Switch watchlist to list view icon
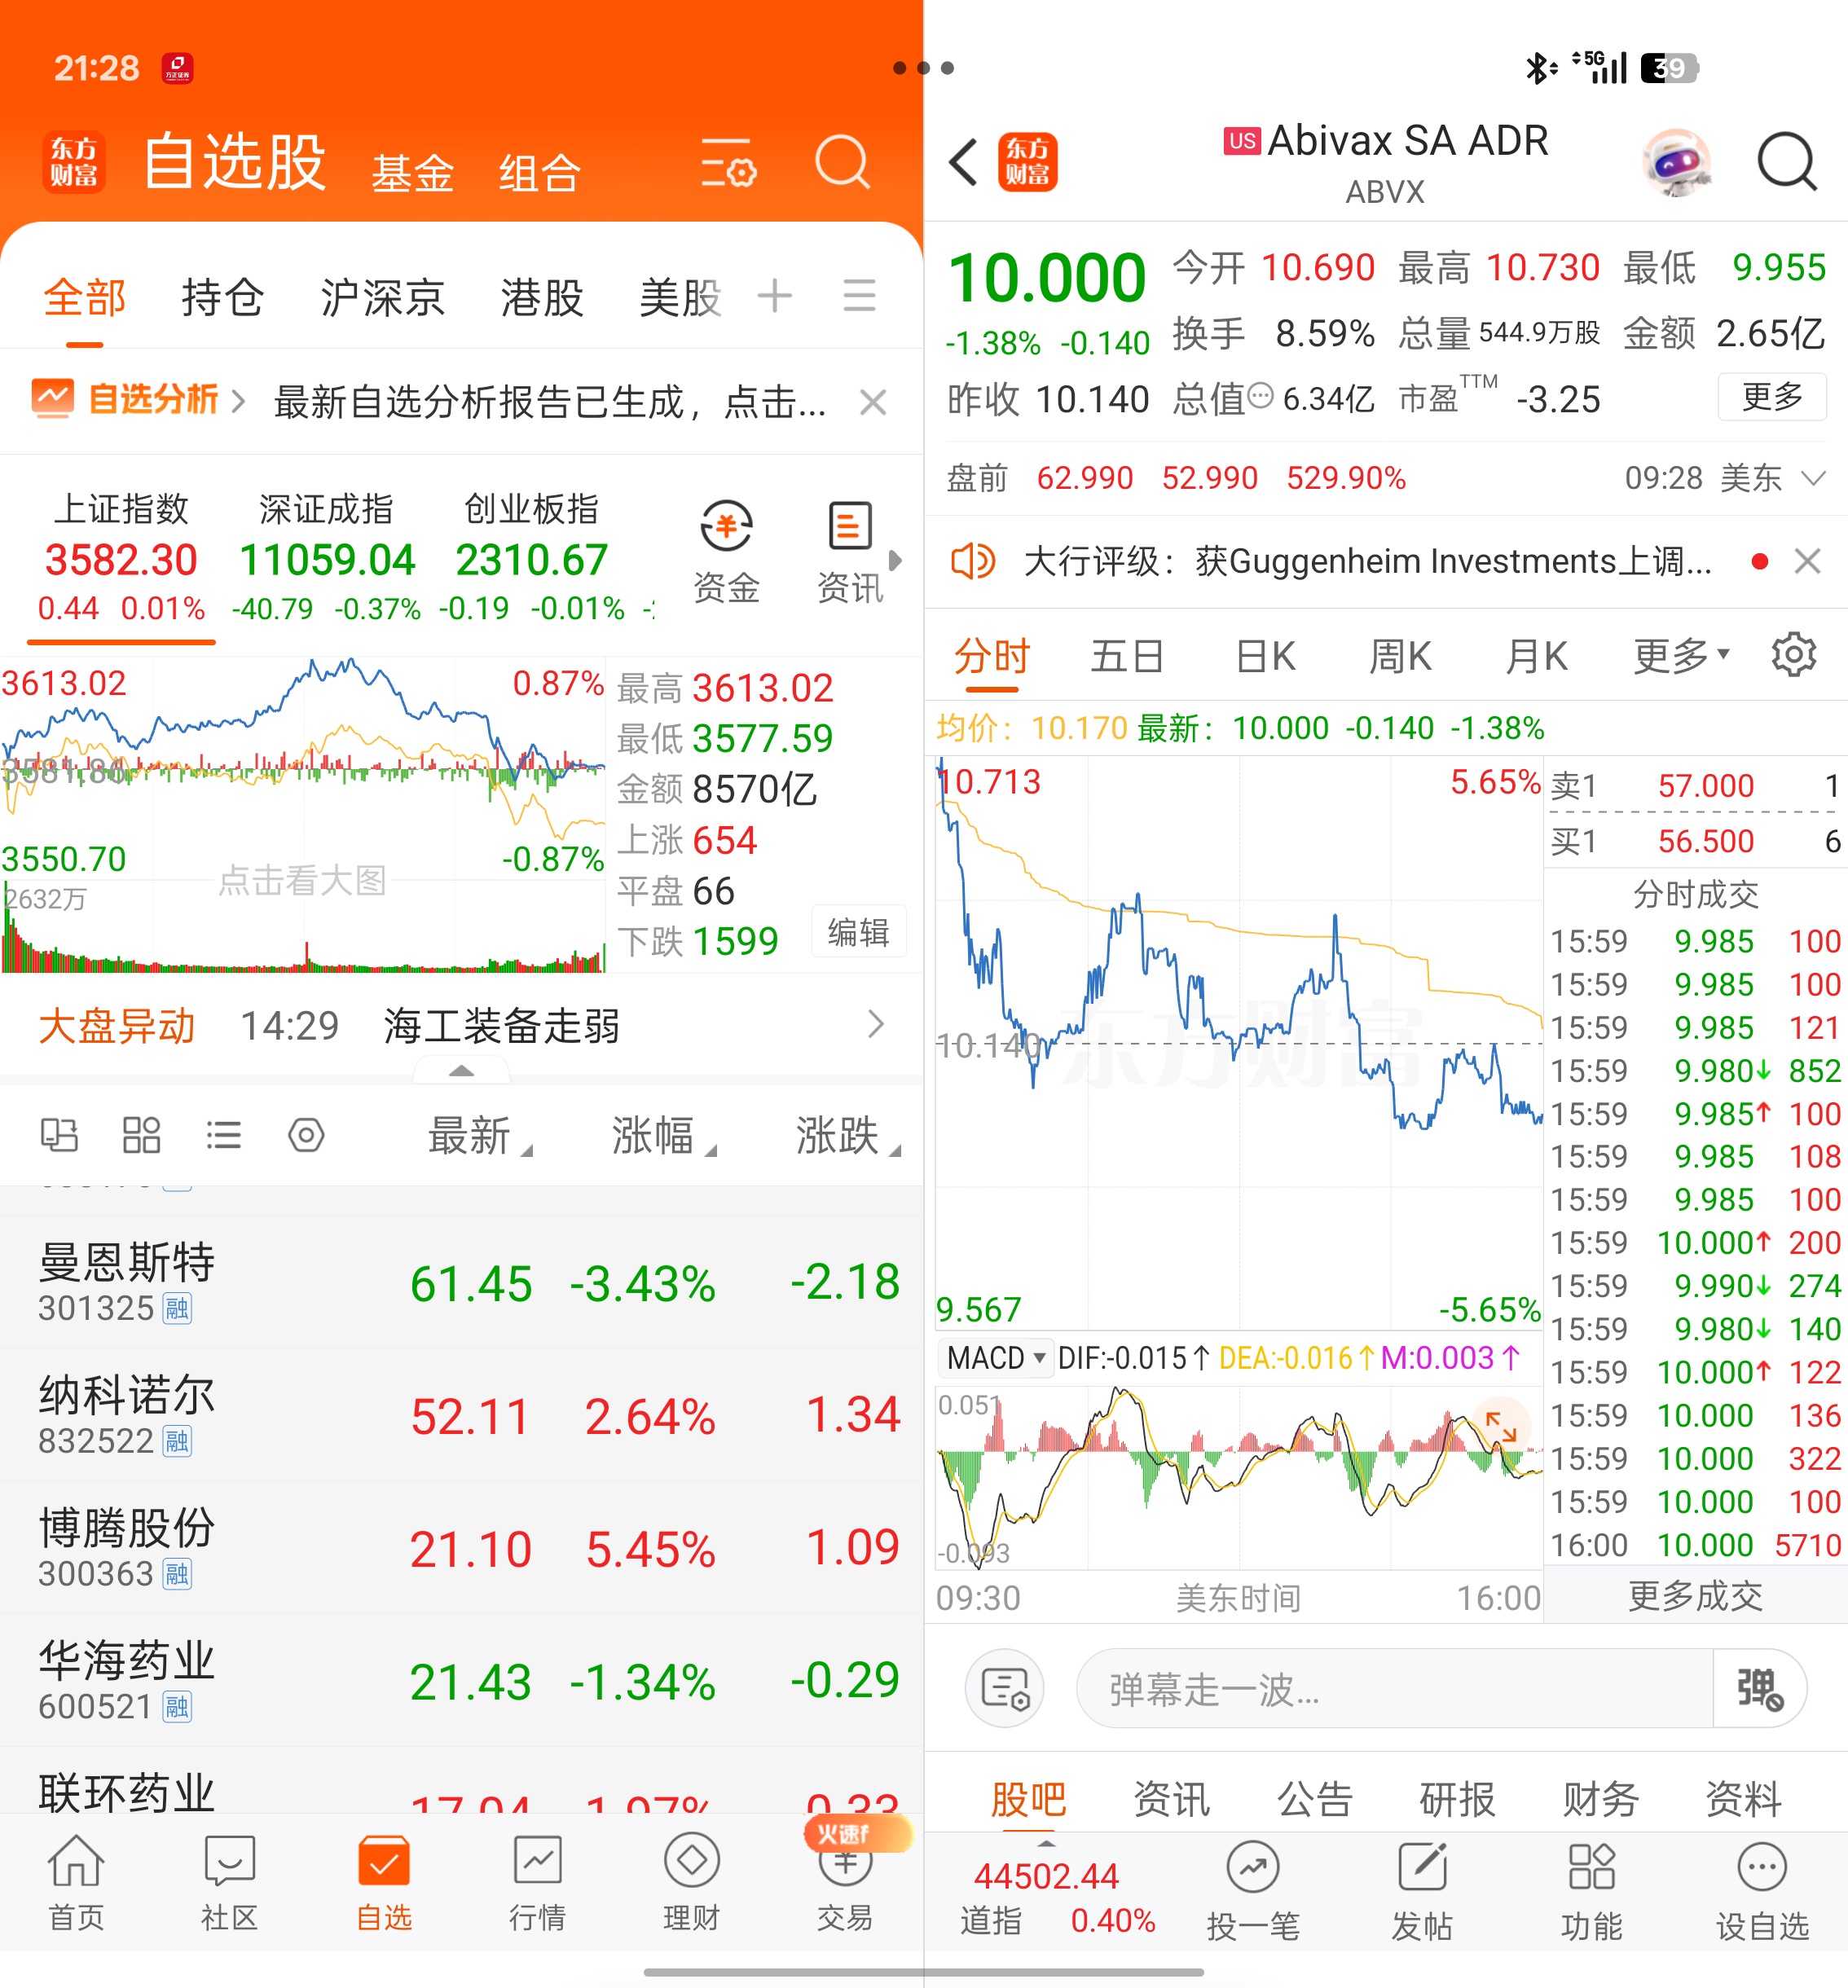 click(223, 1135)
